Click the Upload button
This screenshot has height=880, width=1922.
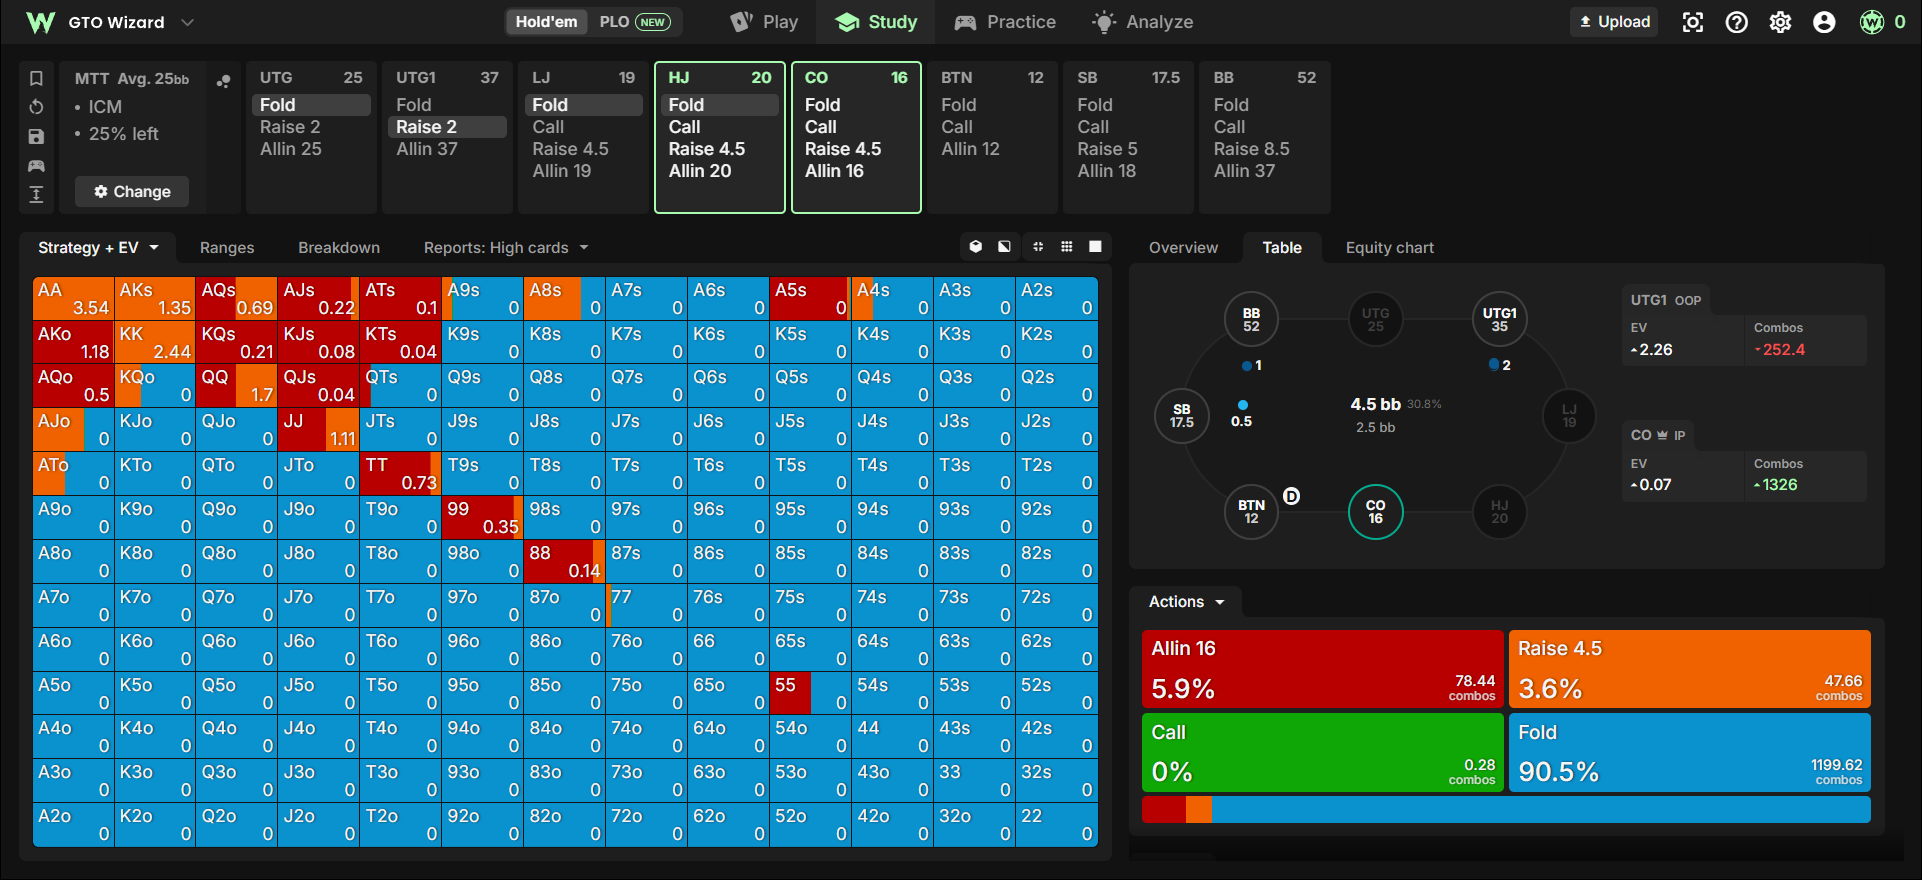[1614, 22]
